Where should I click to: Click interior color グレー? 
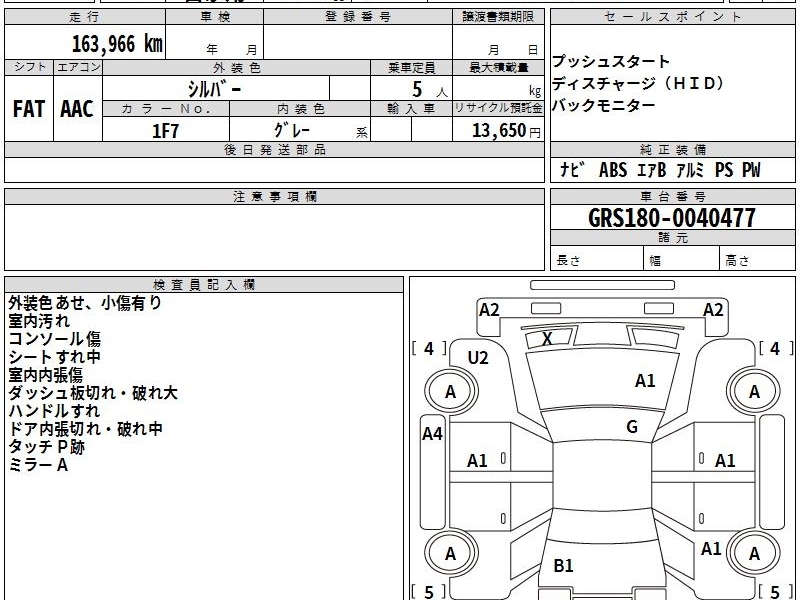point(292,131)
